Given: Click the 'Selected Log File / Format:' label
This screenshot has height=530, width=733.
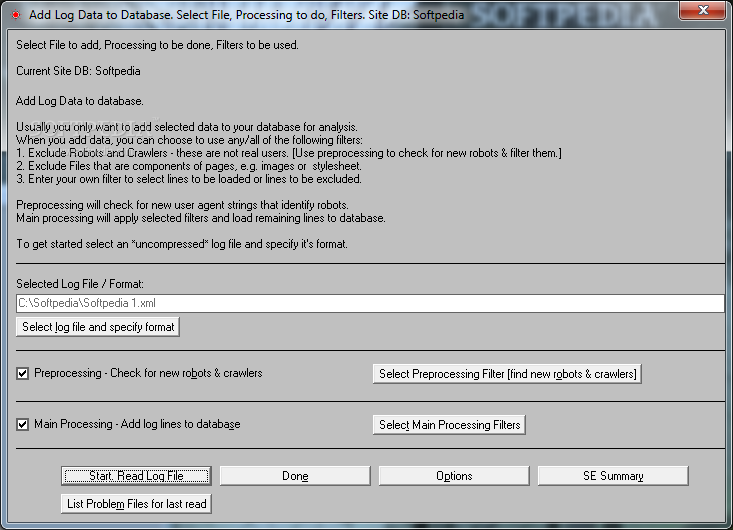Looking at the screenshot, I should (80, 284).
